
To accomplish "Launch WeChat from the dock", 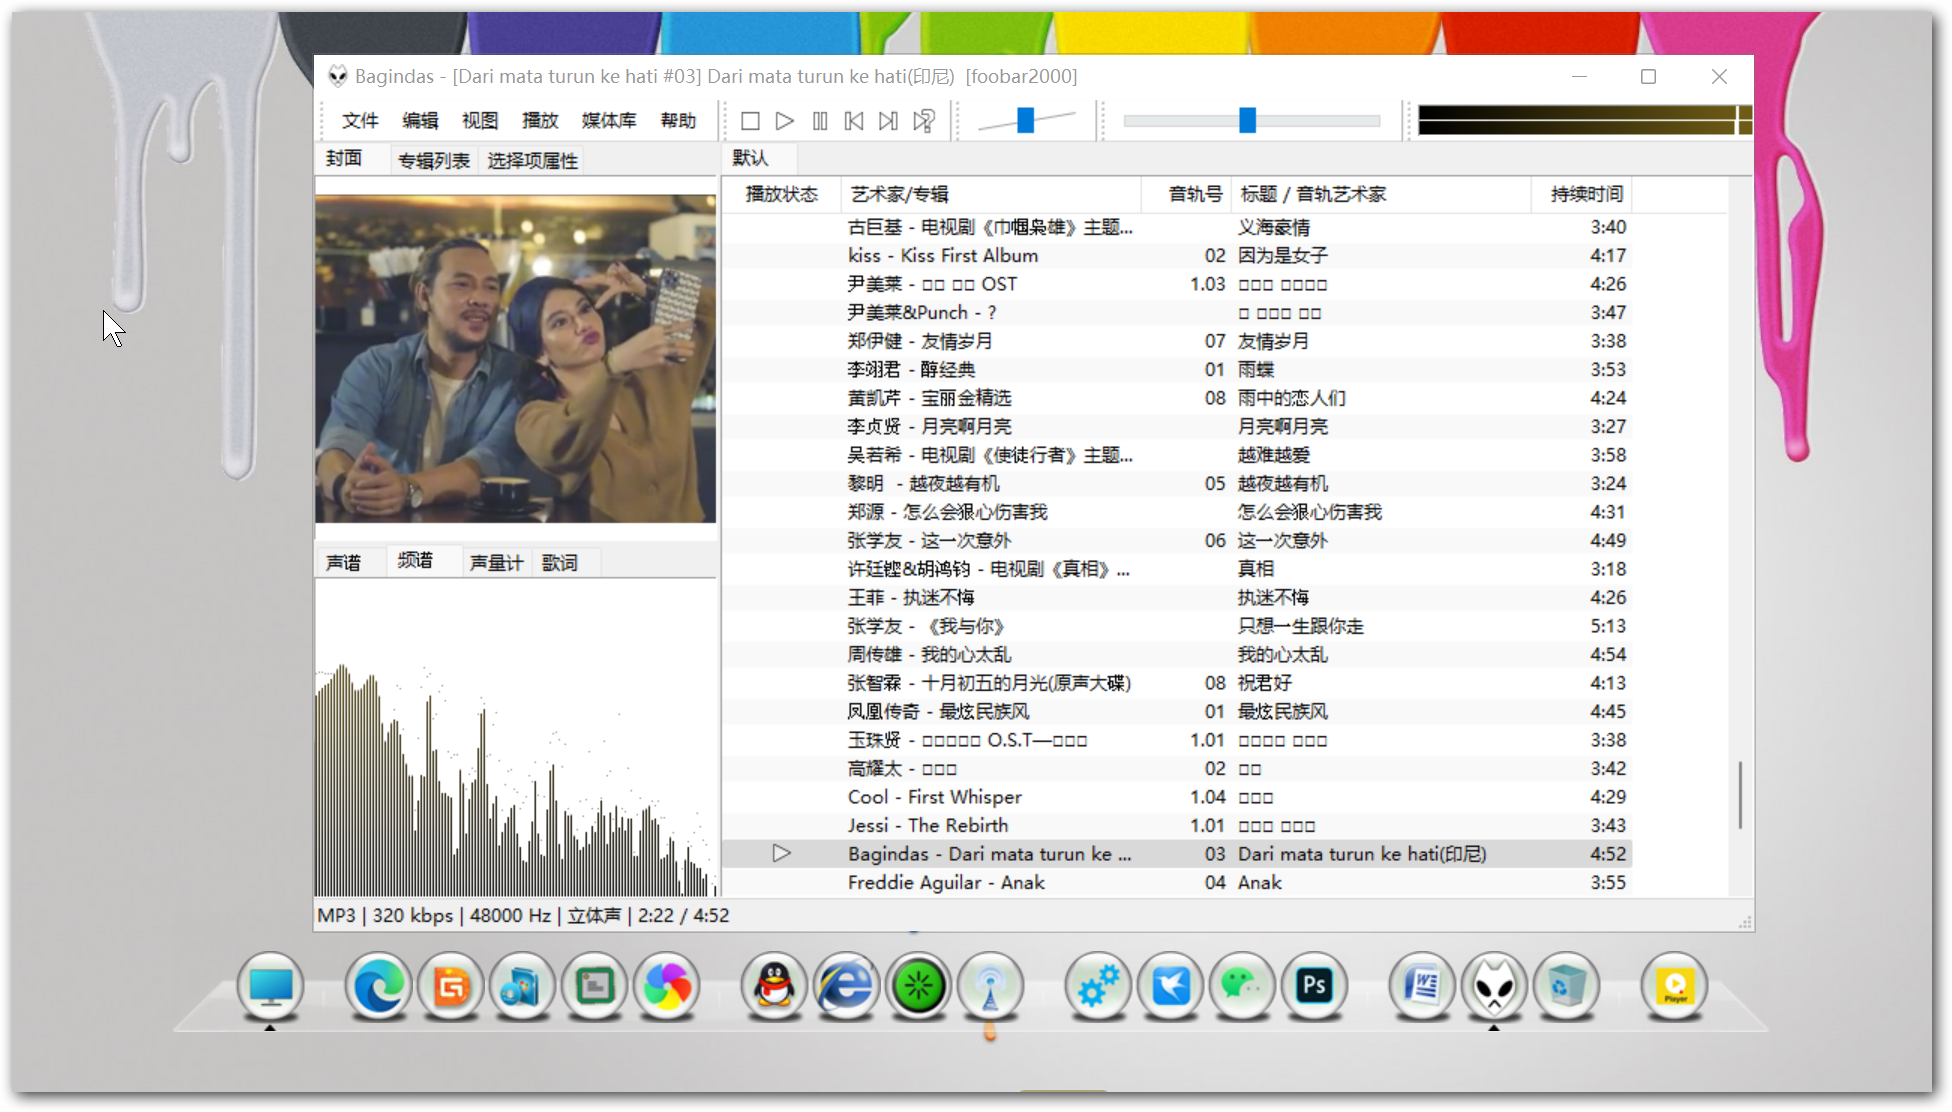I will tap(1242, 986).
